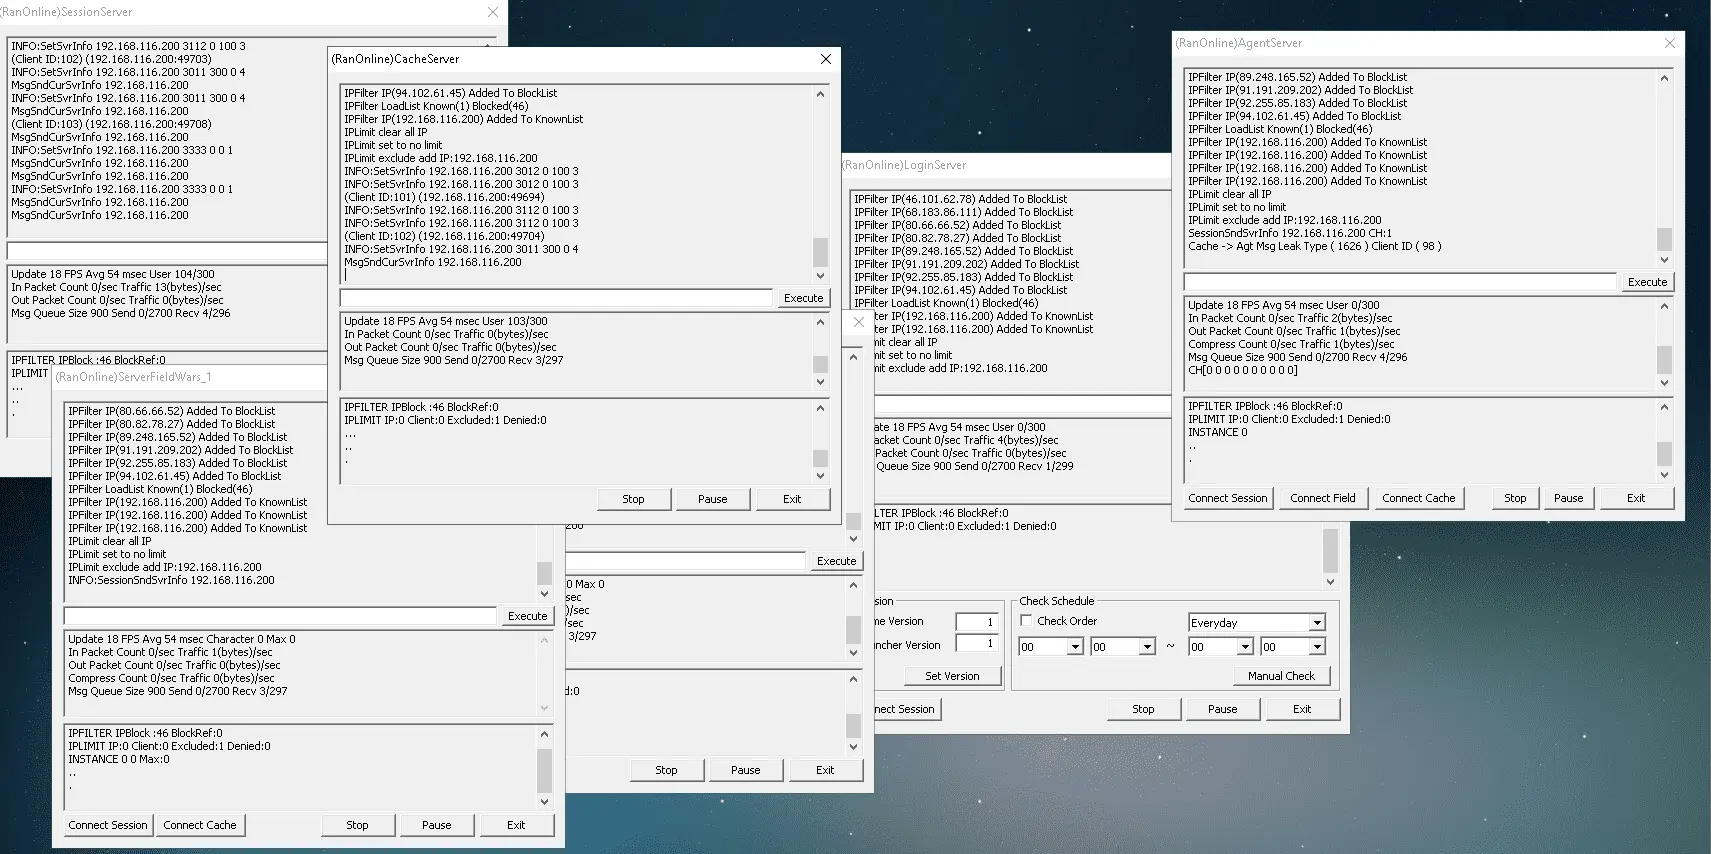The width and height of the screenshot is (1711, 854).
Task: Click the AgentServer log scrollbar thumb
Action: coord(1664,239)
